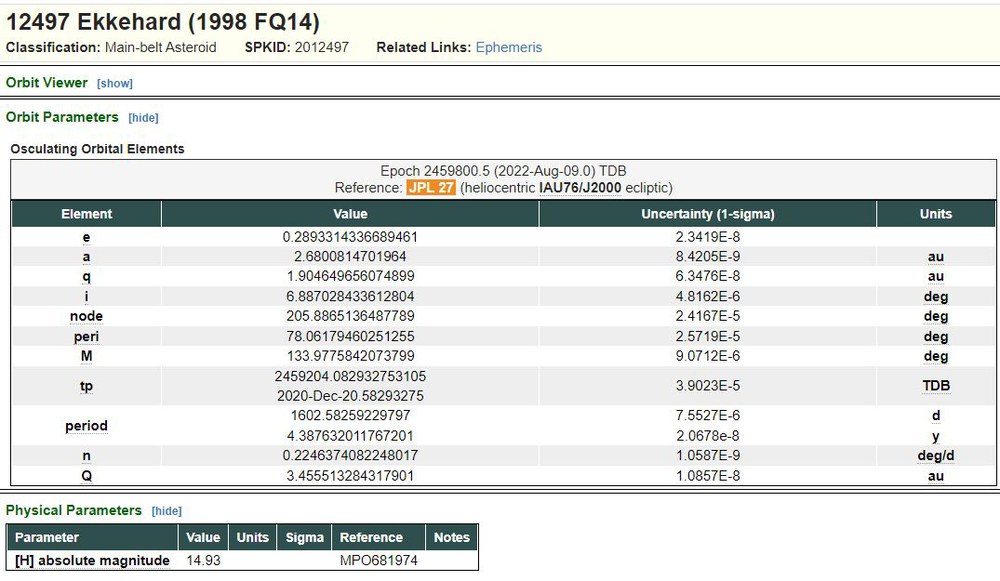Select the 'node' element label
This screenshot has width=1000, height=581.
coord(86,316)
